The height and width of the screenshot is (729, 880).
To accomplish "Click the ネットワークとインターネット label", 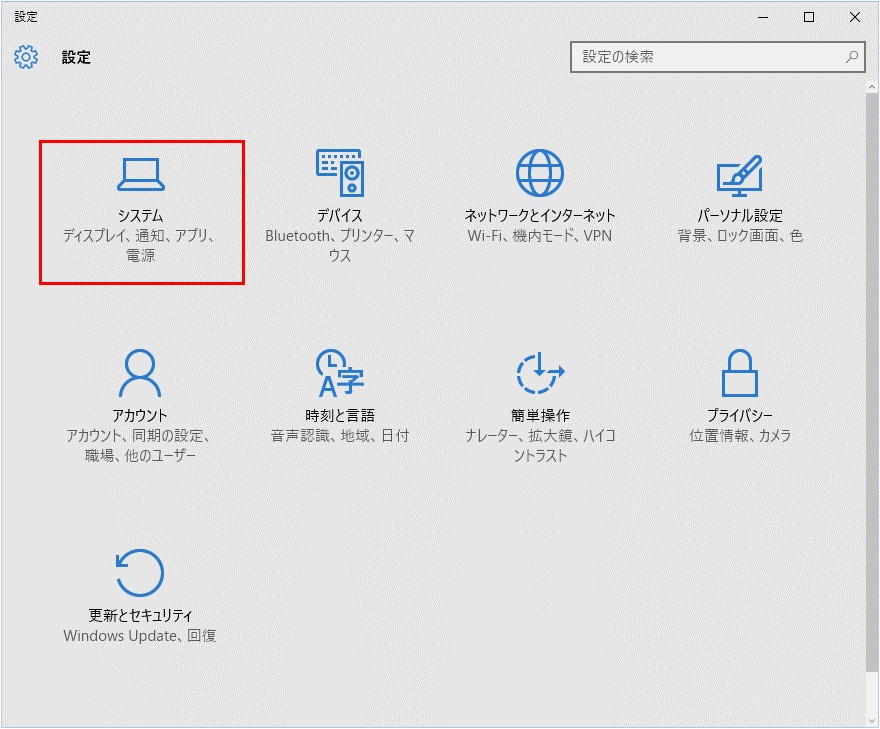I will (x=540, y=216).
